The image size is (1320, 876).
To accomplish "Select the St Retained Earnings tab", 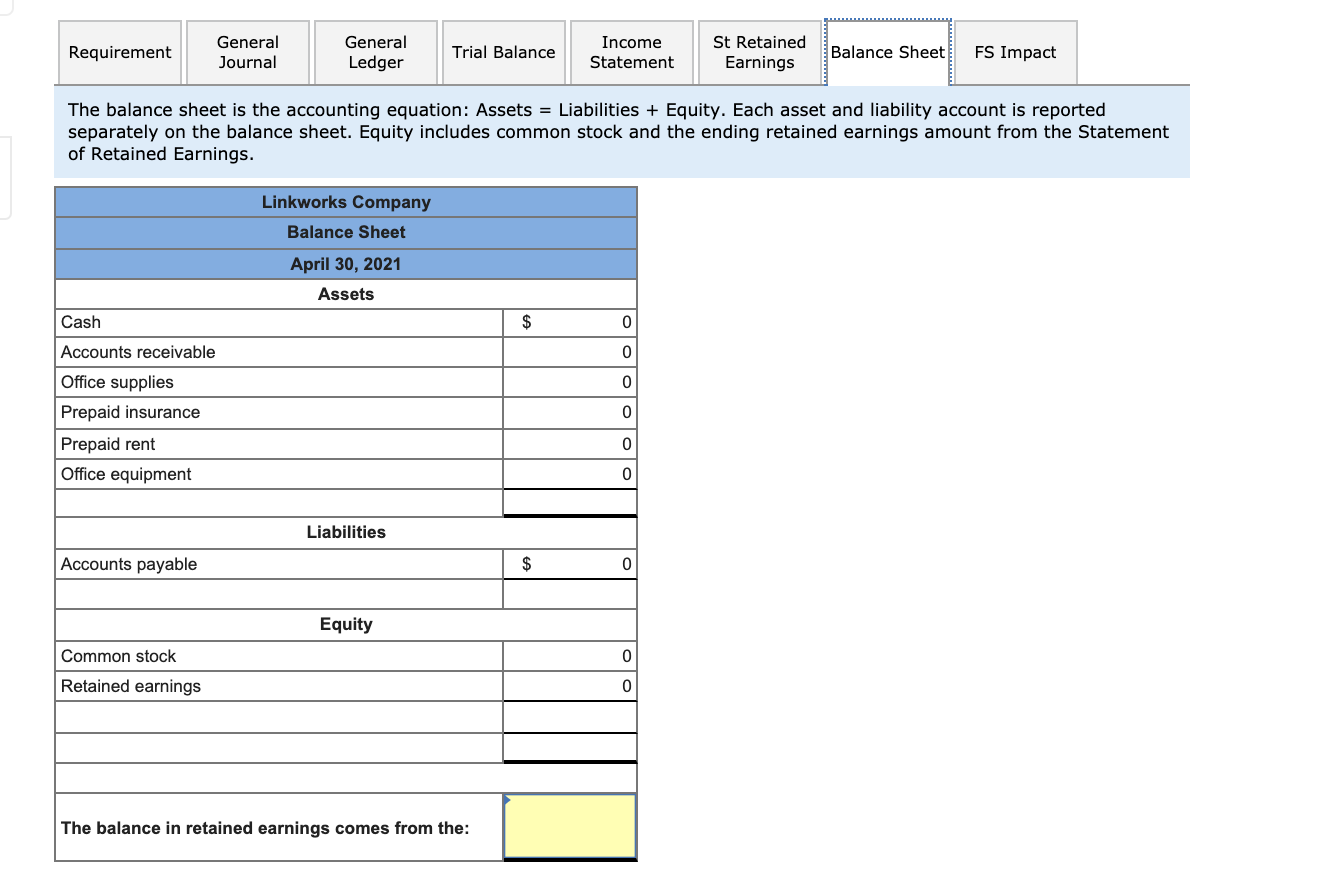I will 759,52.
